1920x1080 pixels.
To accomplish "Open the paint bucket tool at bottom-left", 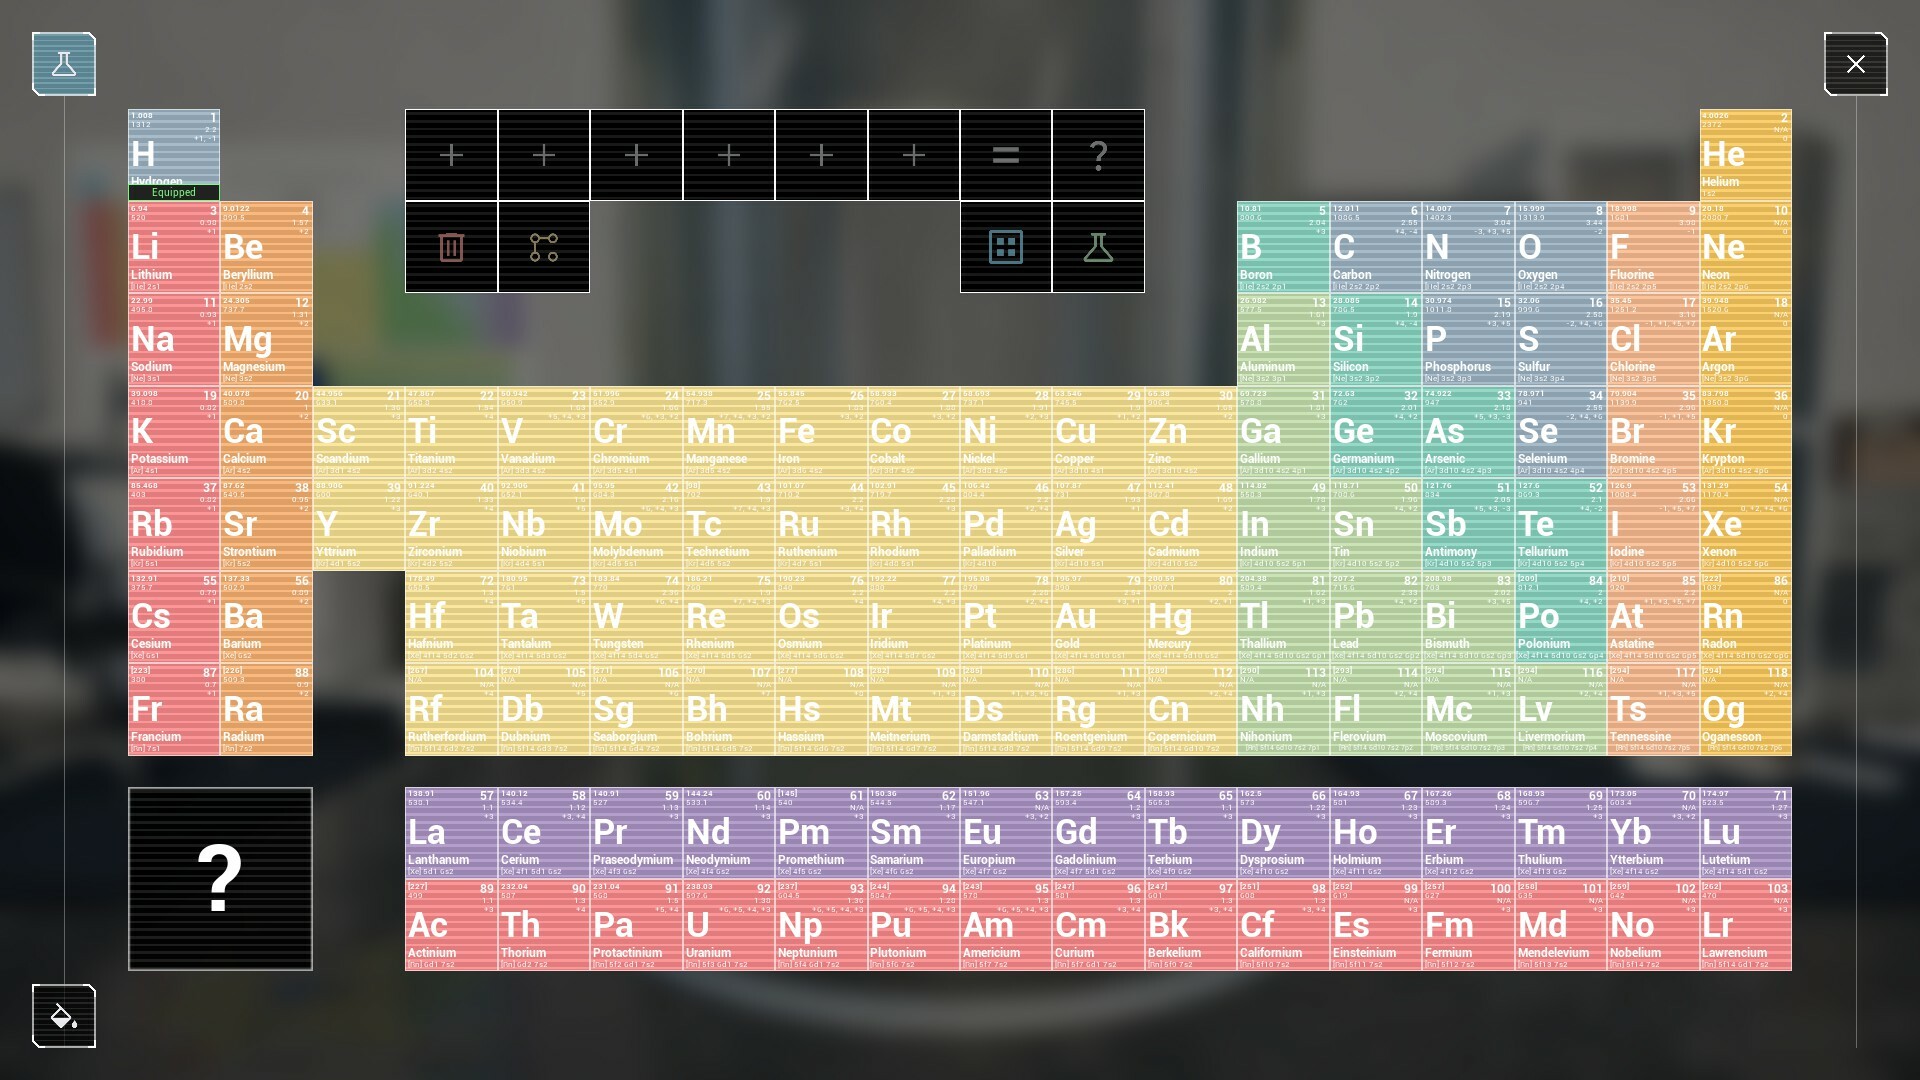I will pyautogui.click(x=63, y=1016).
